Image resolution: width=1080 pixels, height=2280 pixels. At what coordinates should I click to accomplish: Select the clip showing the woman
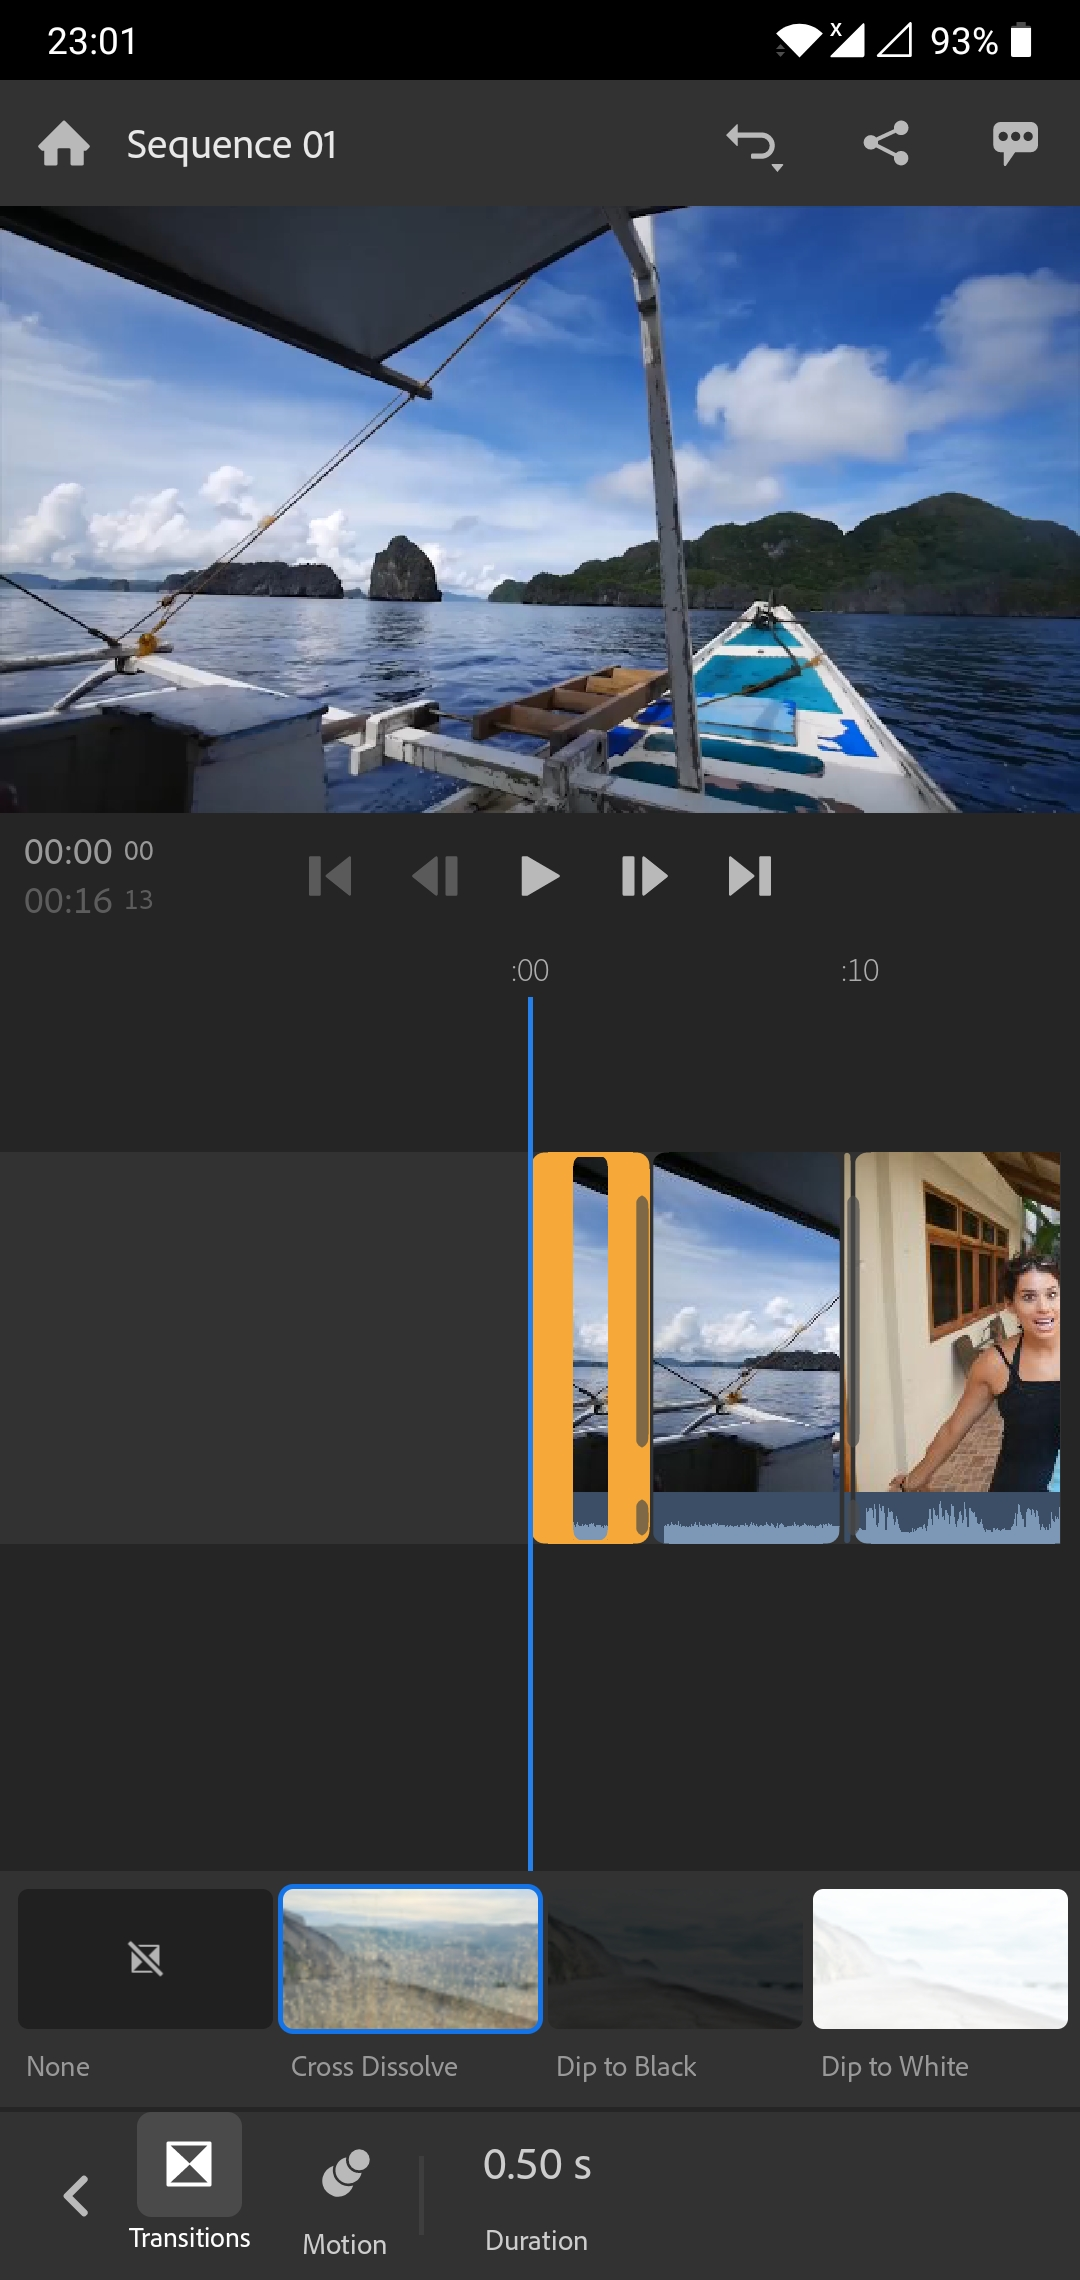[x=958, y=1346]
